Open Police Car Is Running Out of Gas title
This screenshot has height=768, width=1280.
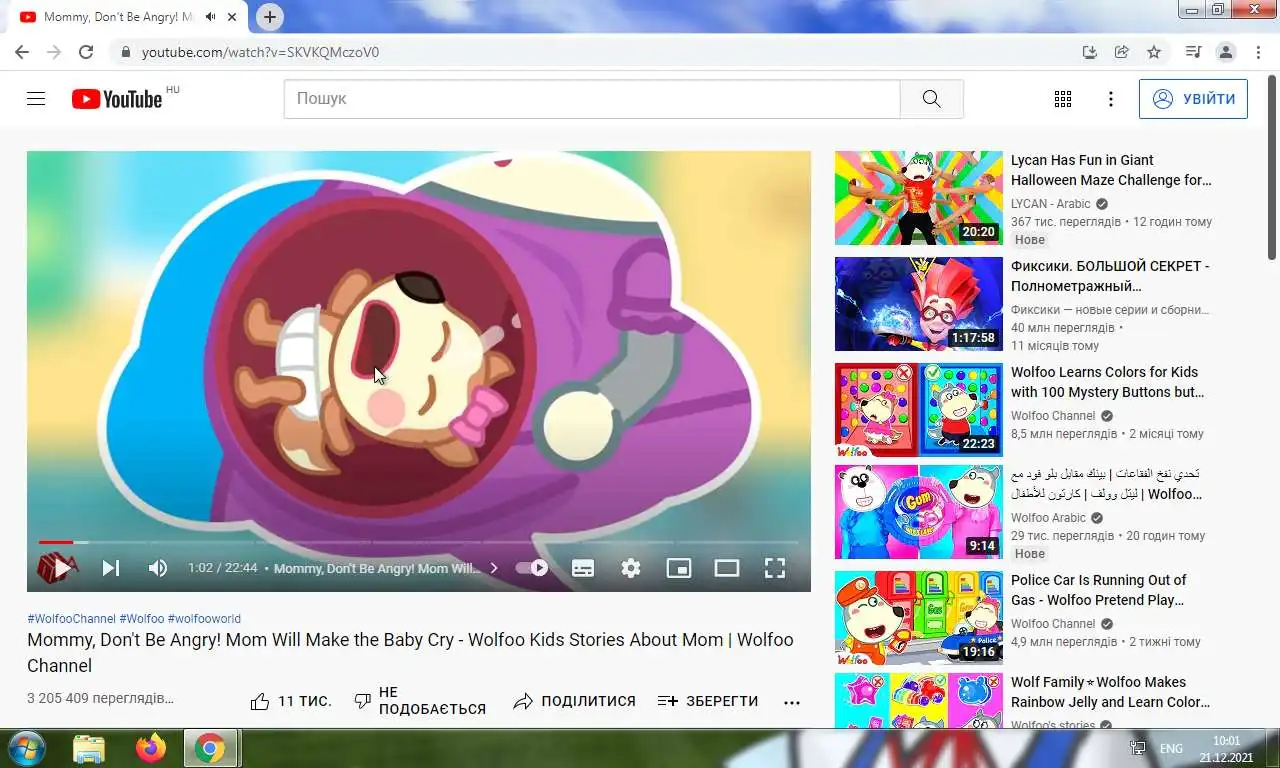(1098, 590)
